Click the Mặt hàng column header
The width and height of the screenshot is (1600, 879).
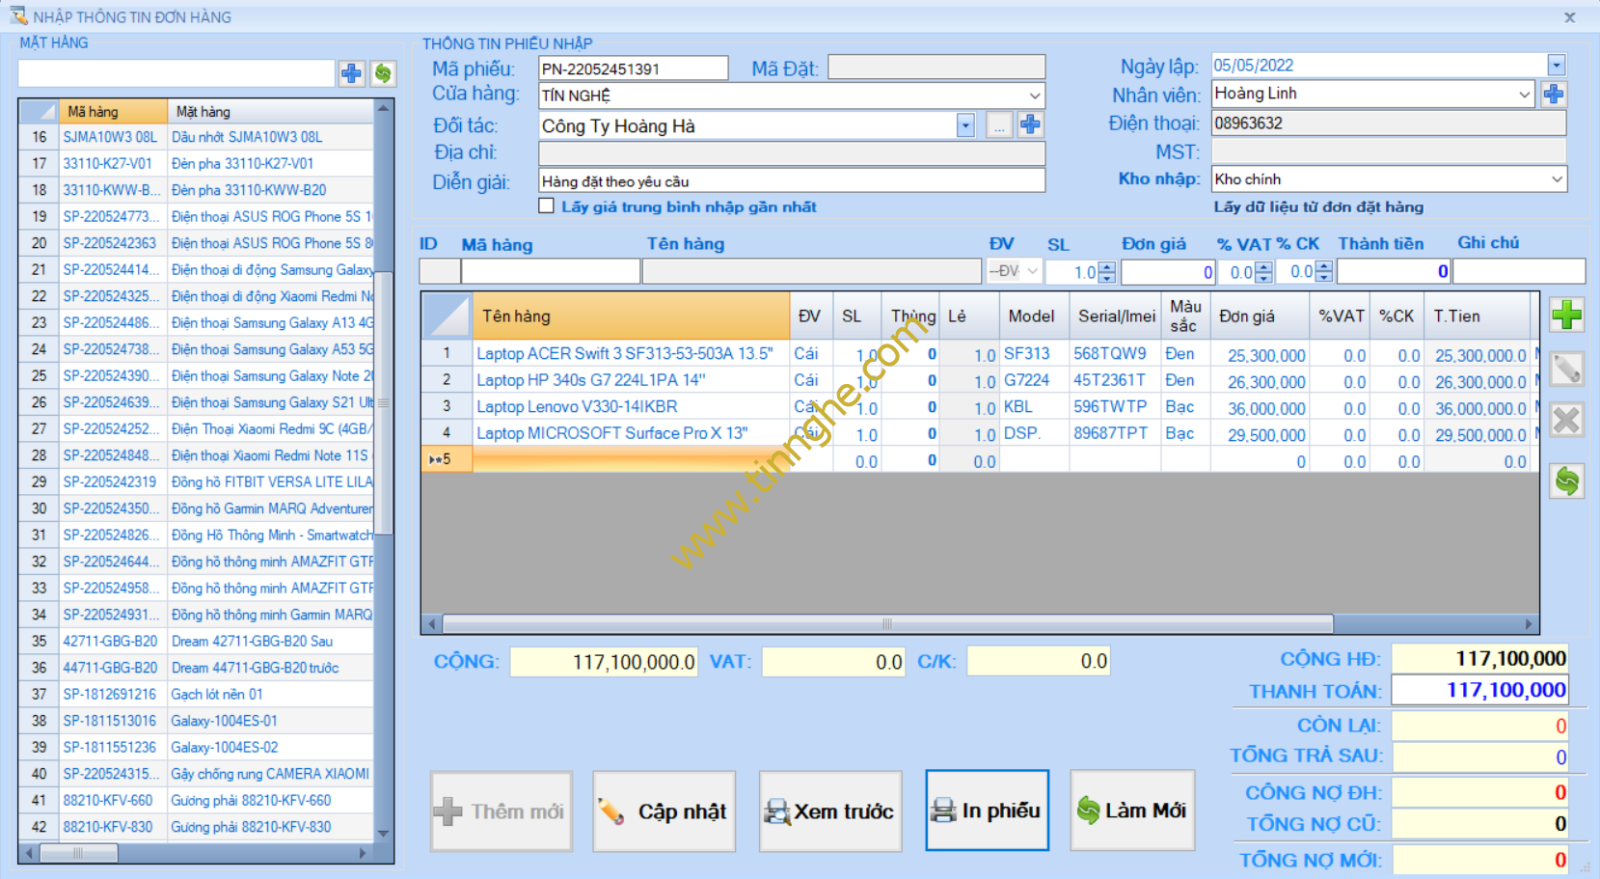click(x=270, y=111)
